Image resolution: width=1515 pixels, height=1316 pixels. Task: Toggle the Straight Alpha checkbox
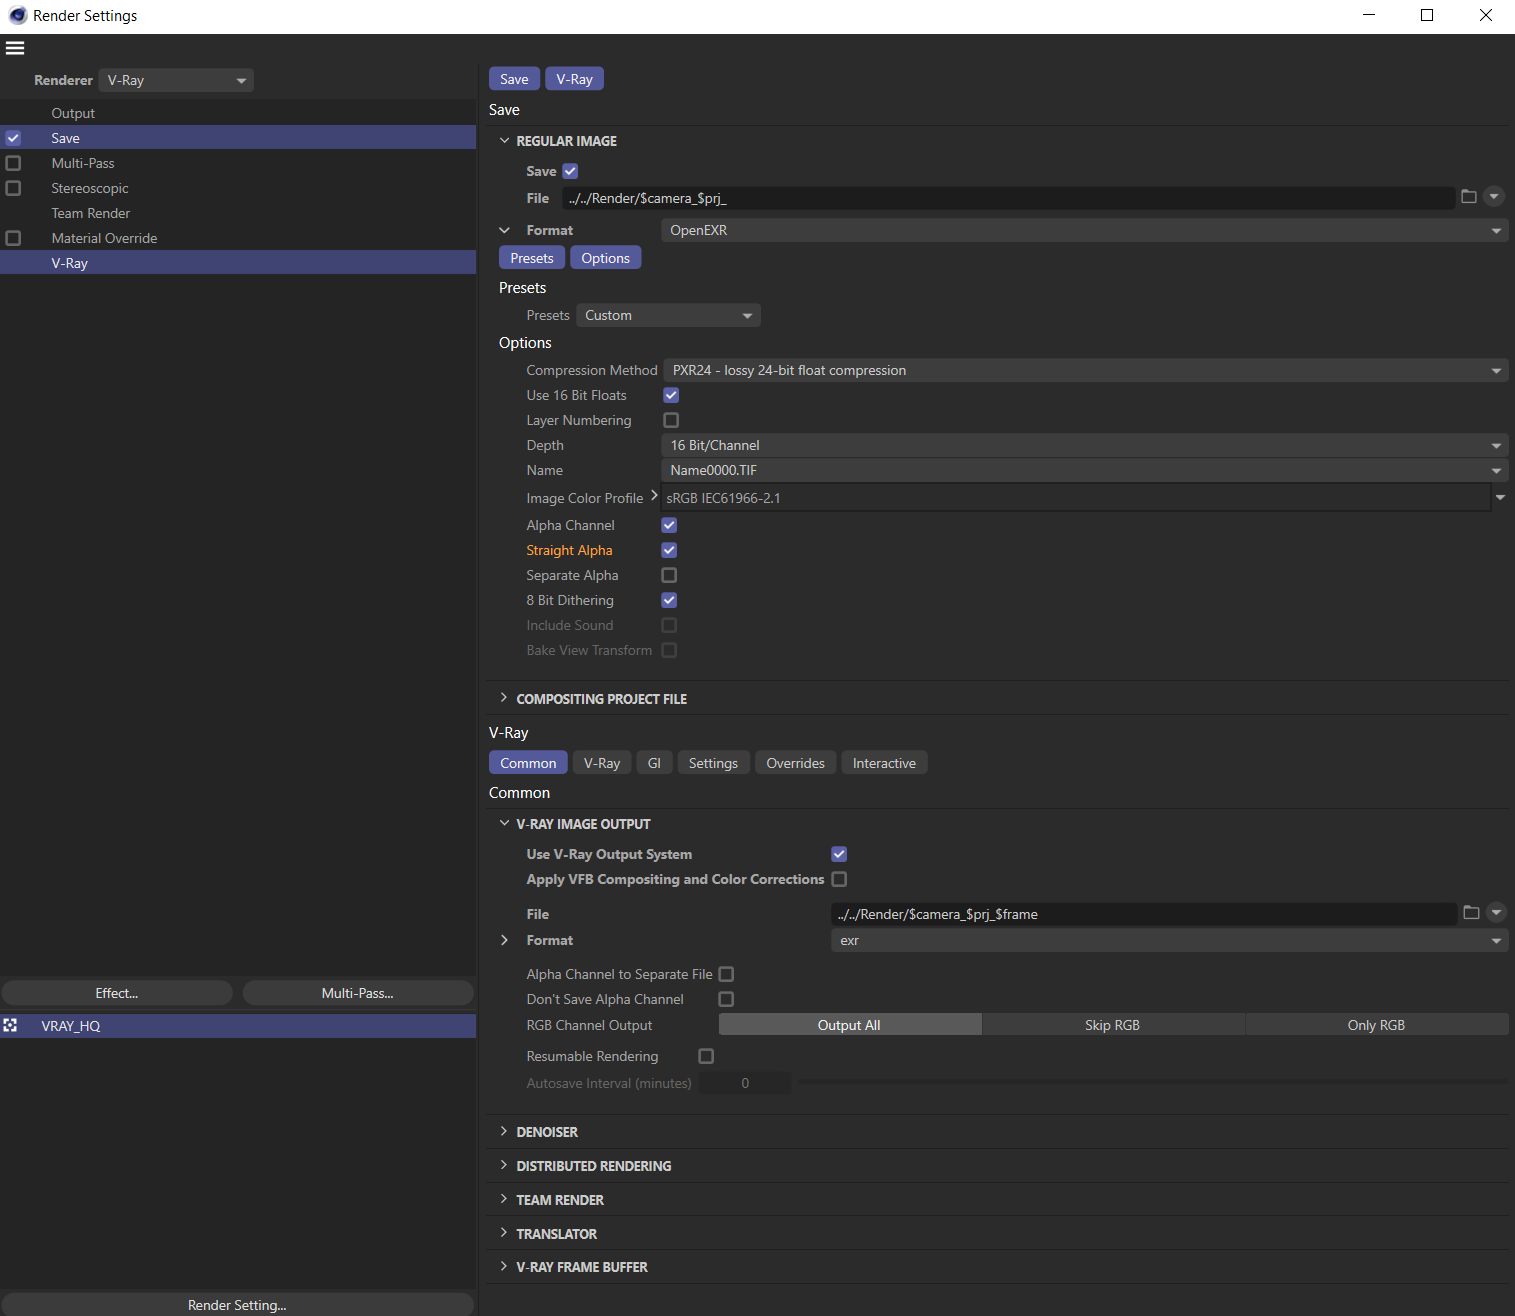(x=669, y=550)
